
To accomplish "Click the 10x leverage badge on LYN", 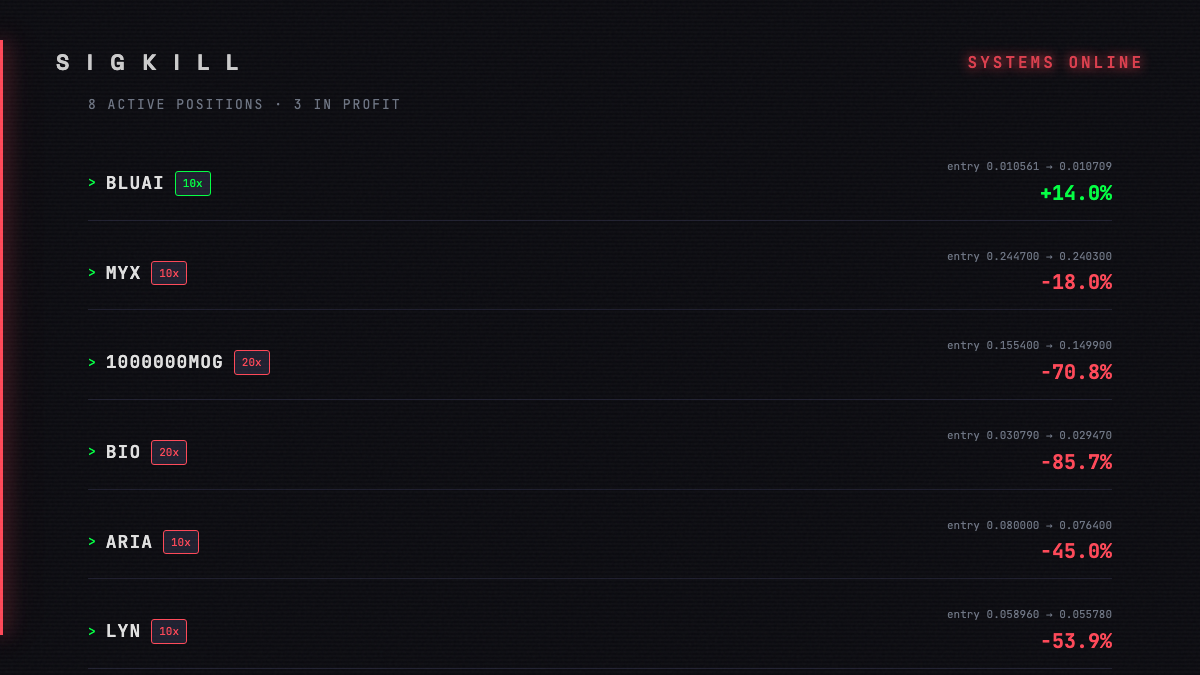I will coord(169,631).
